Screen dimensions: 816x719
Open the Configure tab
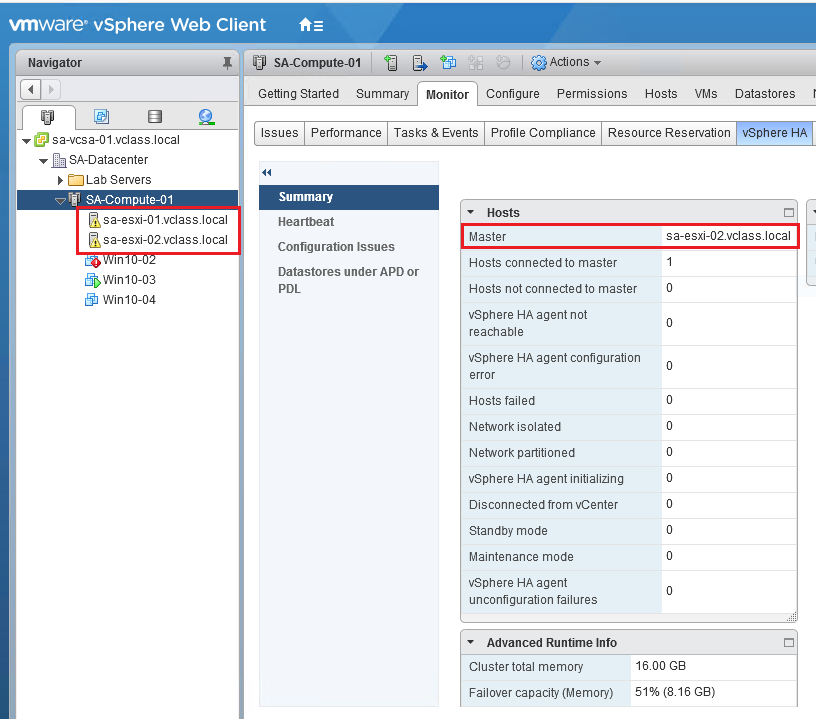pyautogui.click(x=513, y=94)
